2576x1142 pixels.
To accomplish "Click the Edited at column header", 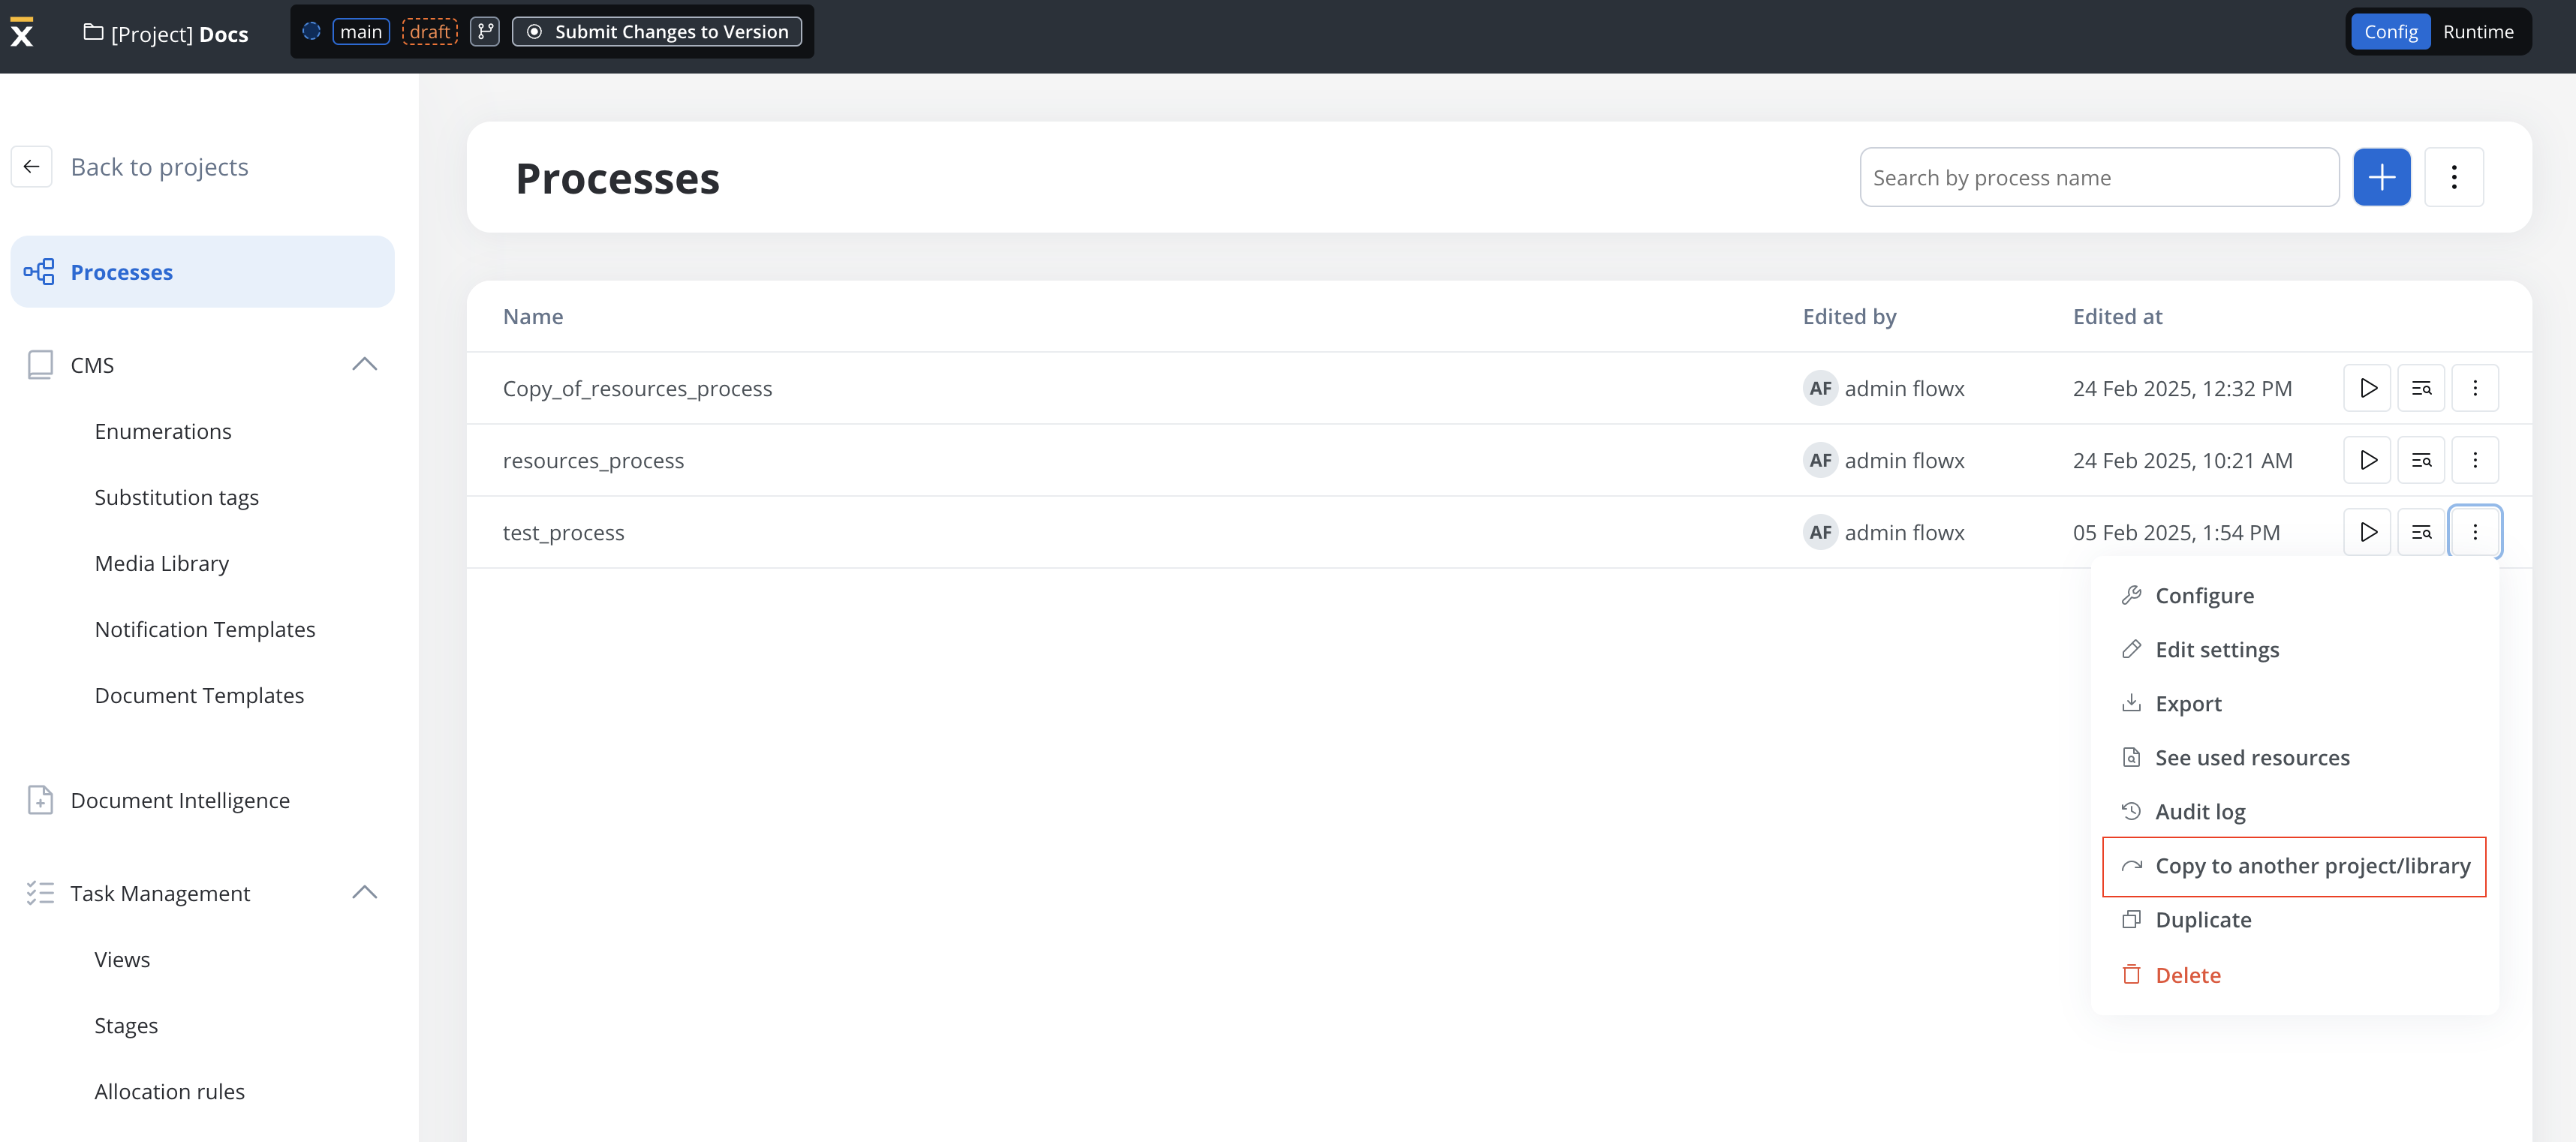I will coord(2117,316).
